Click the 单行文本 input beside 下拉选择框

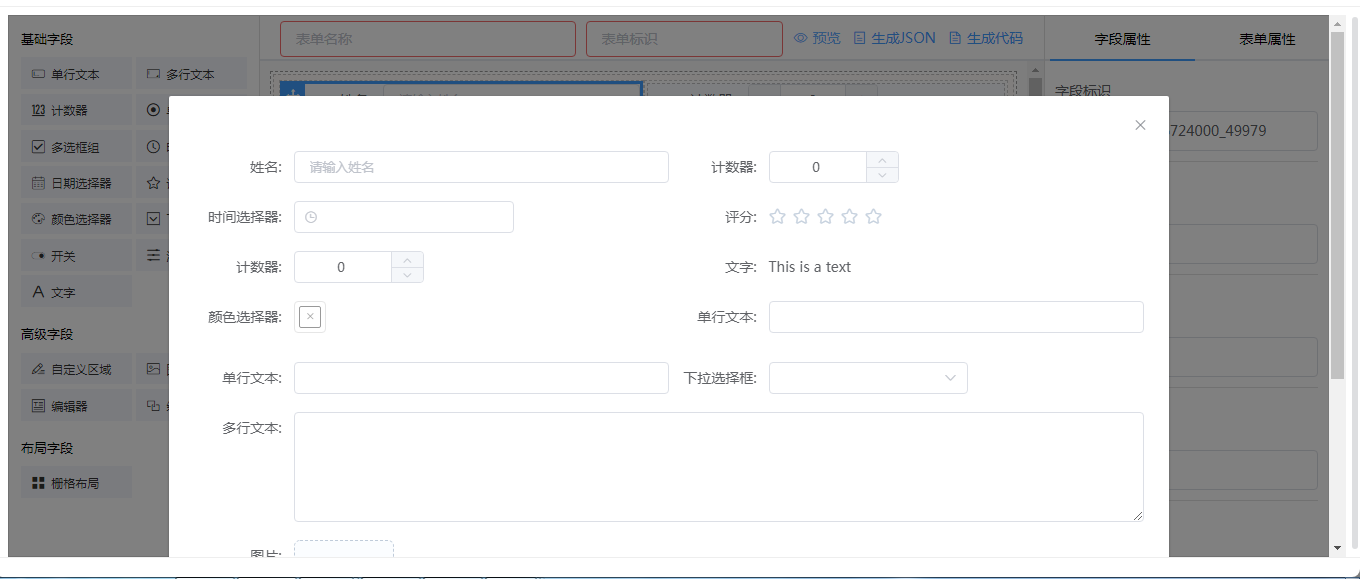click(481, 378)
